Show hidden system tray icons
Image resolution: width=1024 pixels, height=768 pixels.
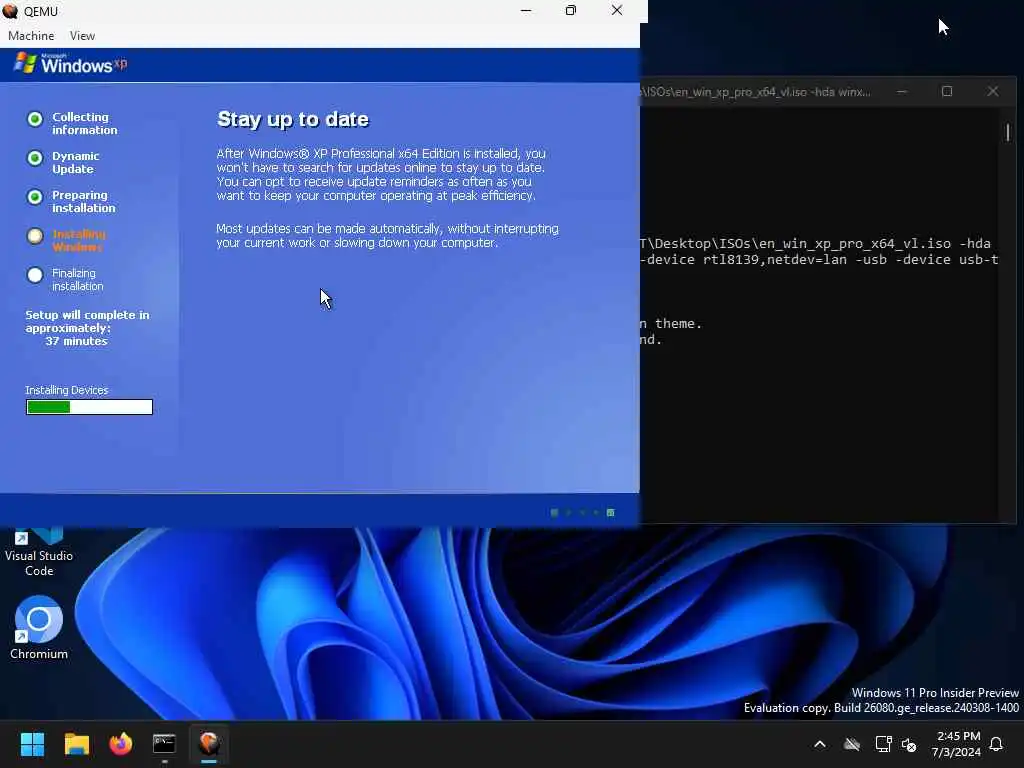820,744
